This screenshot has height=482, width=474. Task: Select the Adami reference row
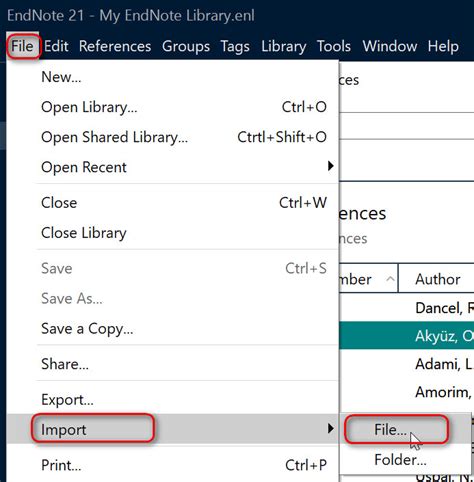[407, 364]
